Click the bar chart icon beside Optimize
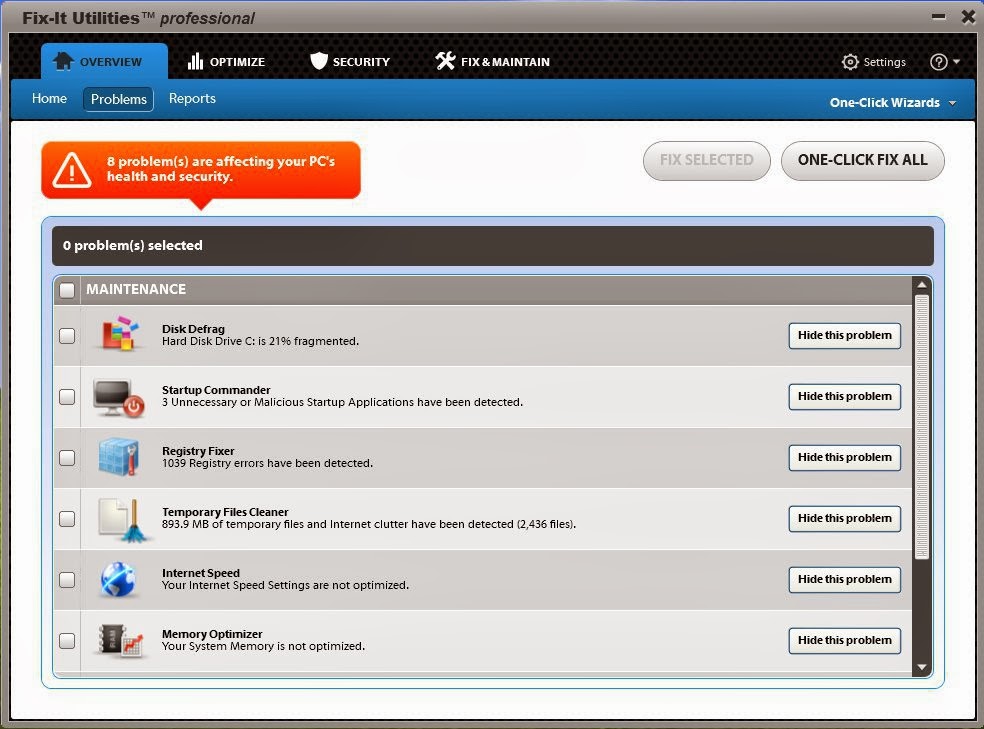The width and height of the screenshot is (984, 729). click(195, 61)
